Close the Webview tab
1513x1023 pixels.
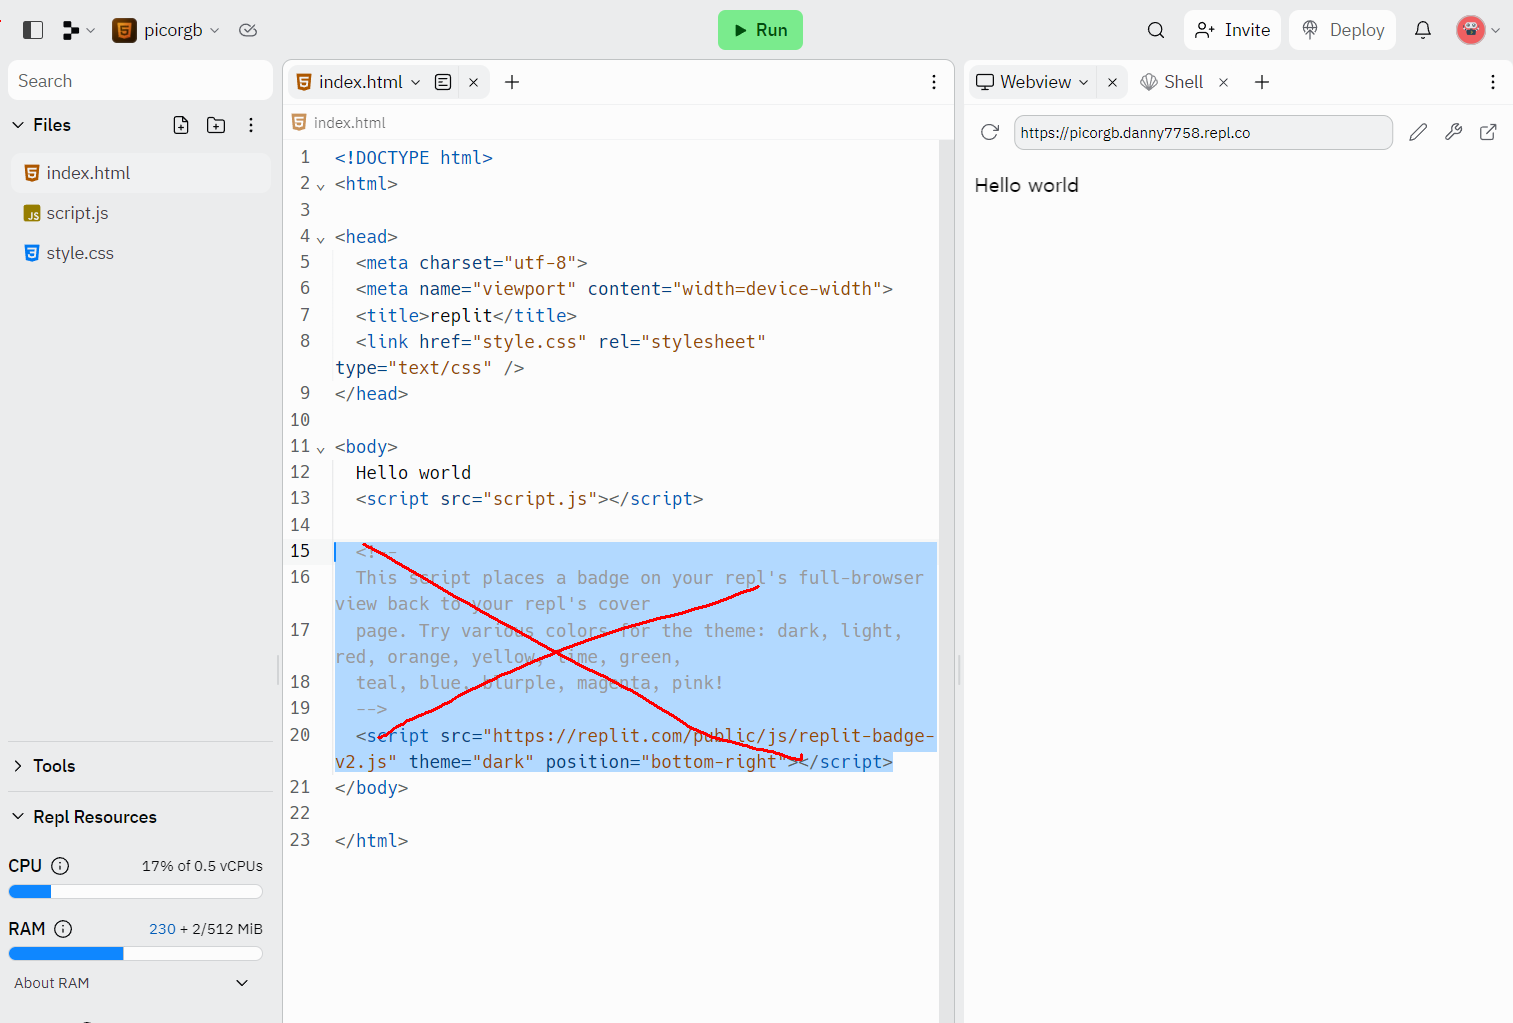pyautogui.click(x=1112, y=82)
